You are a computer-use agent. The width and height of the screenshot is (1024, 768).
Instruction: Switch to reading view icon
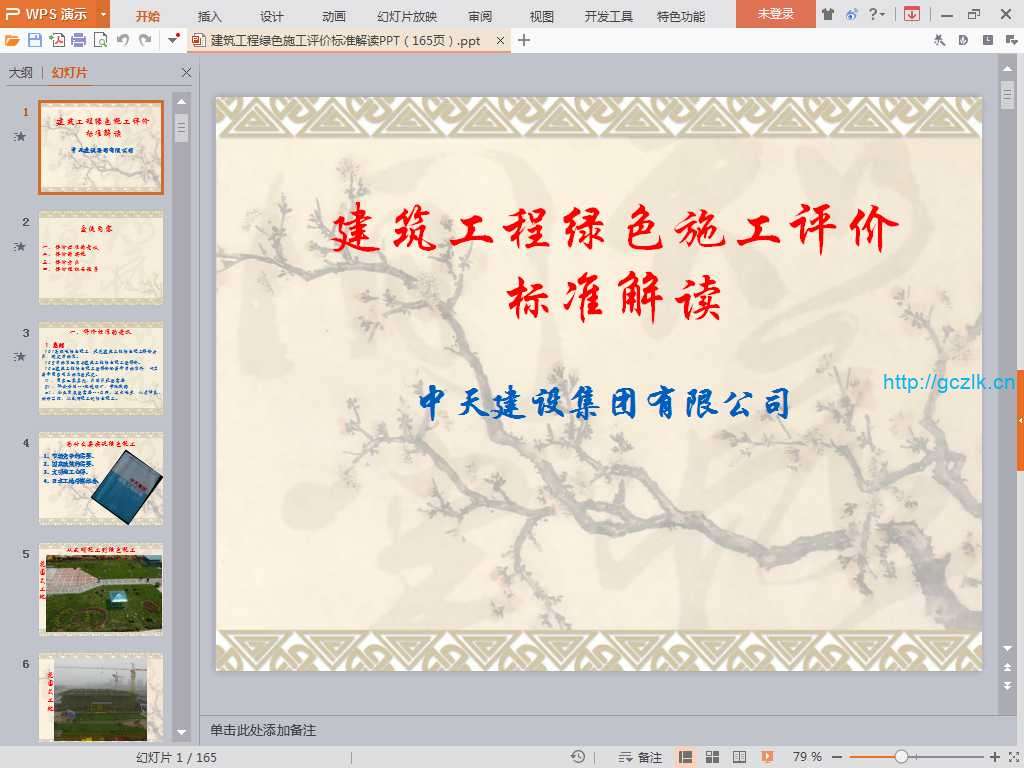740,757
